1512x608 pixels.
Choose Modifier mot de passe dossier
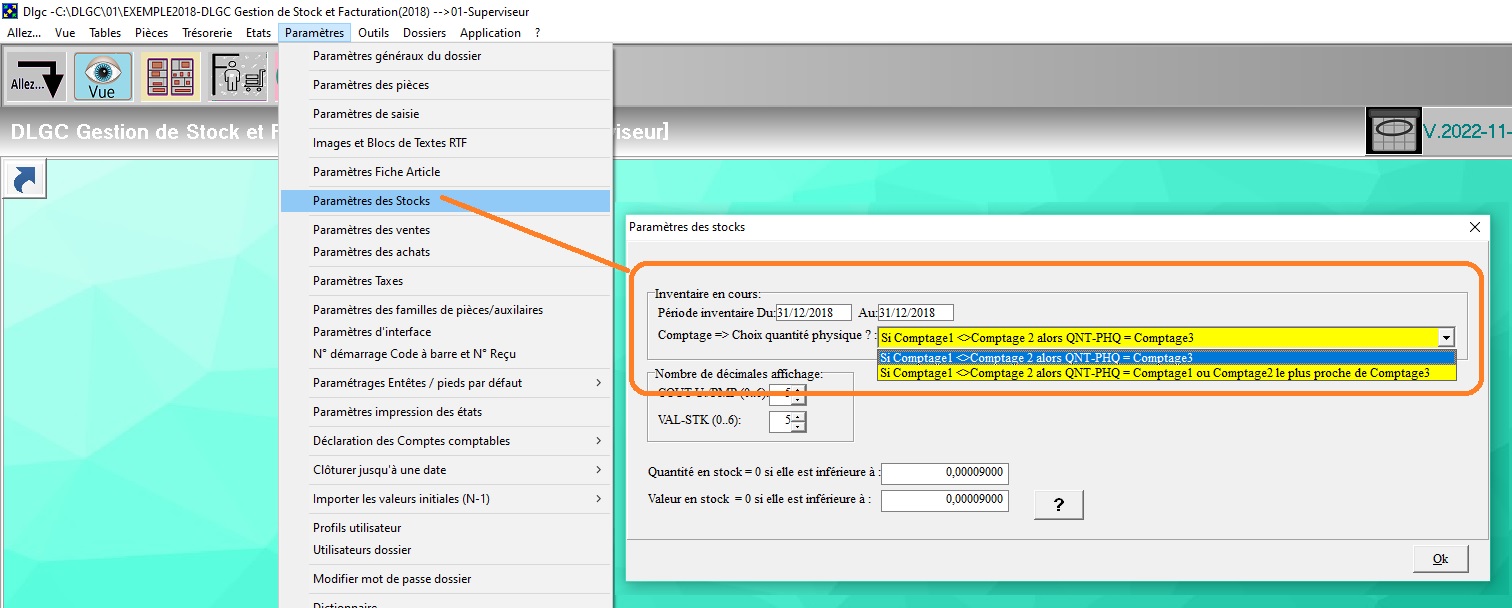[445, 579]
